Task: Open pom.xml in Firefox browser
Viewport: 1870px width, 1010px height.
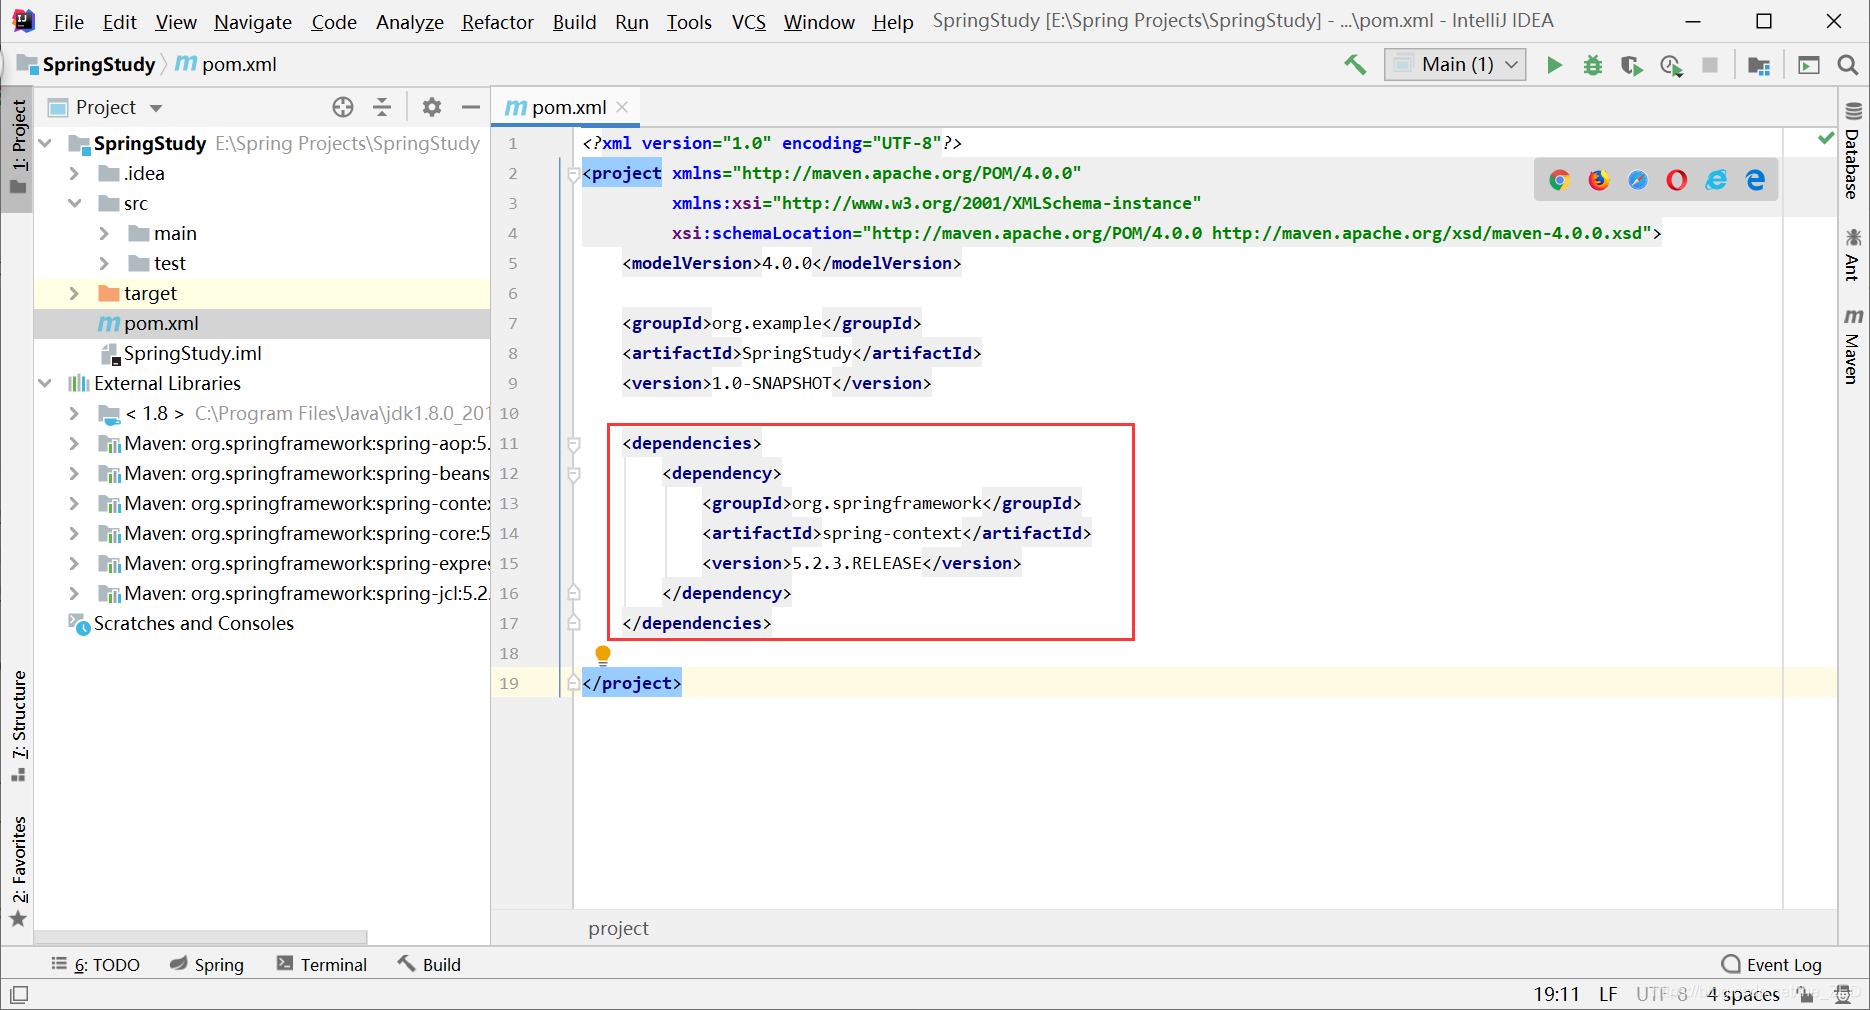Action: click(x=1599, y=180)
